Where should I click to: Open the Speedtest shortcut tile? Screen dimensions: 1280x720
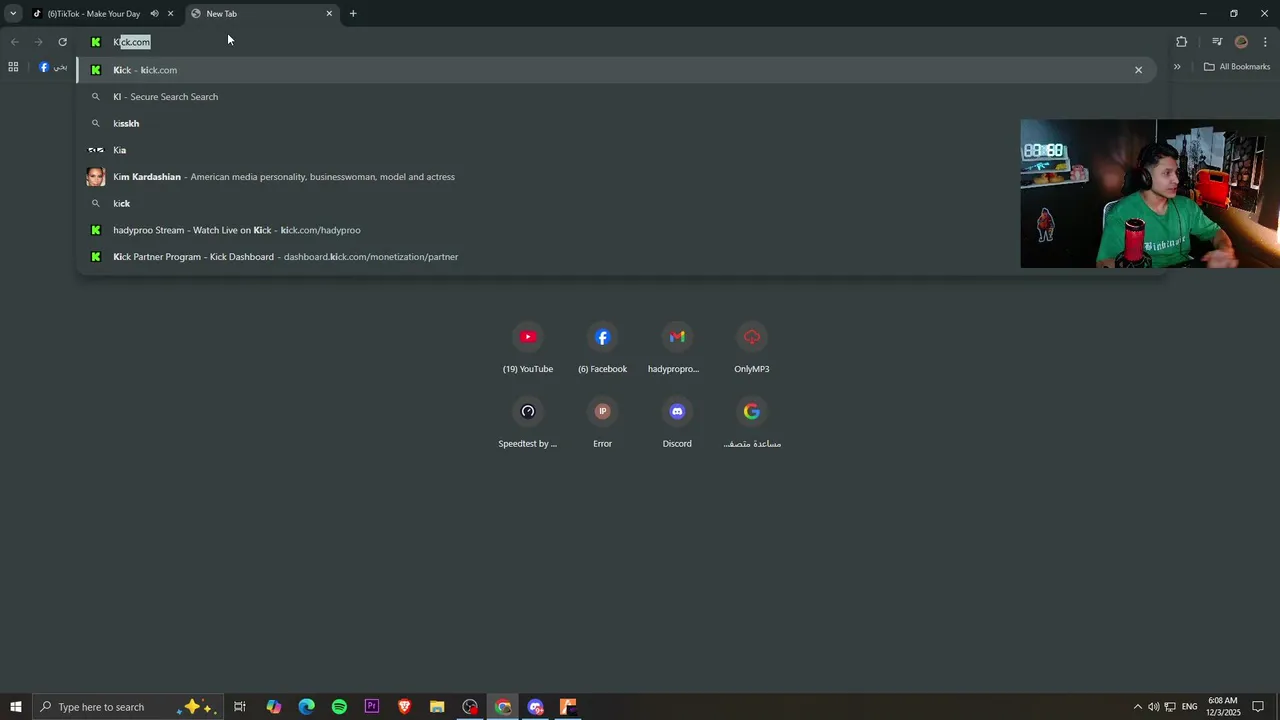[528, 423]
